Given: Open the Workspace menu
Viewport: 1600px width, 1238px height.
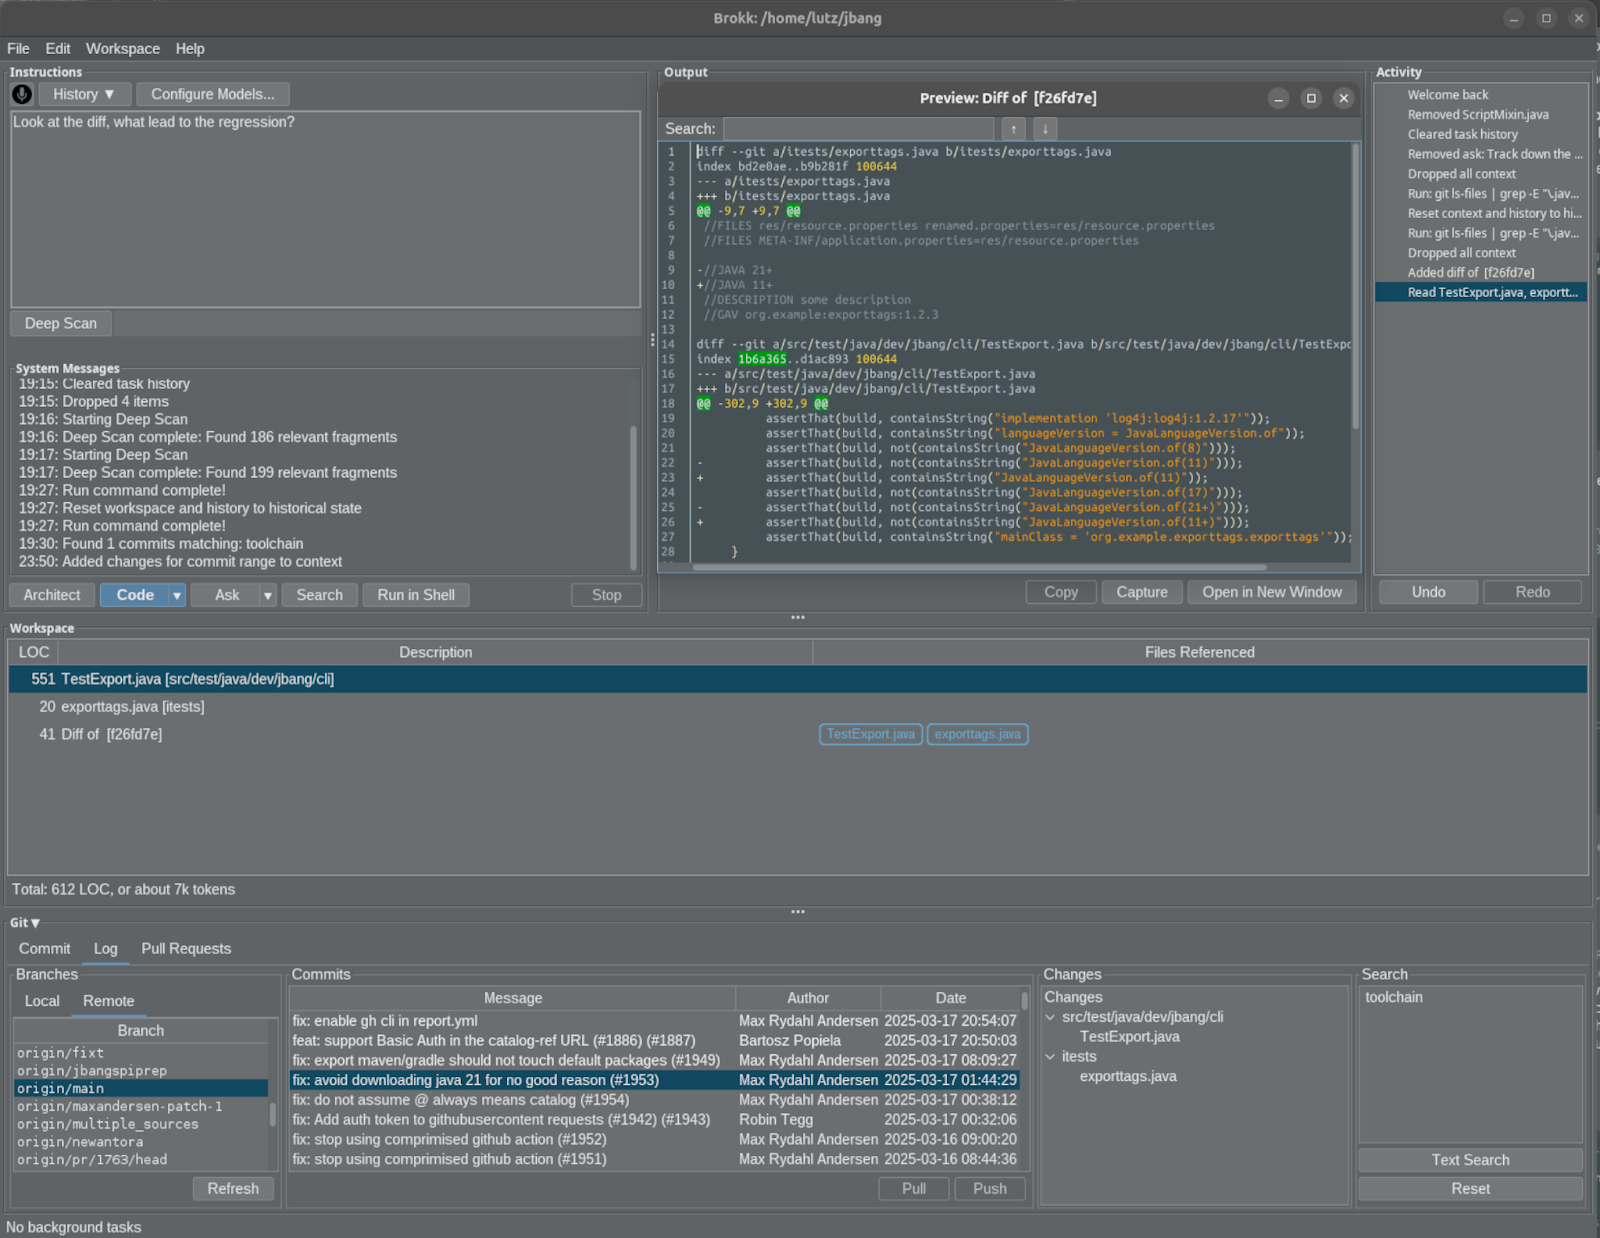Looking at the screenshot, I should click(x=122, y=48).
